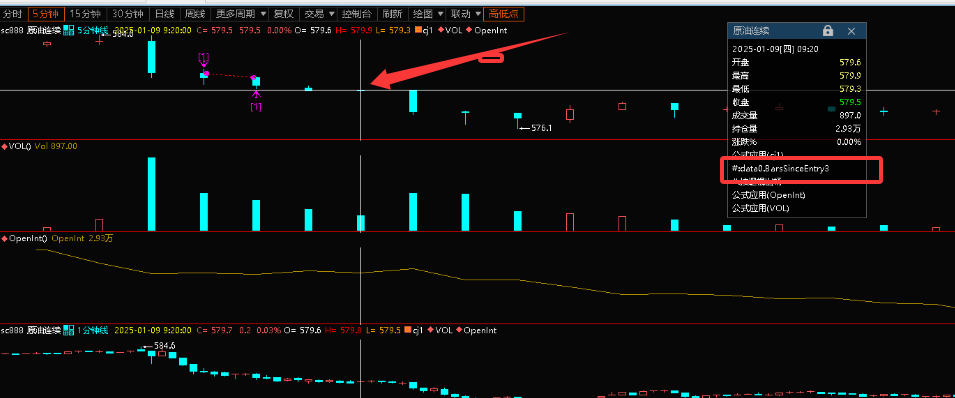Screen dimensions: 955x398
Task: Click the red diamond before OpenInt in header
Action: 469,30
